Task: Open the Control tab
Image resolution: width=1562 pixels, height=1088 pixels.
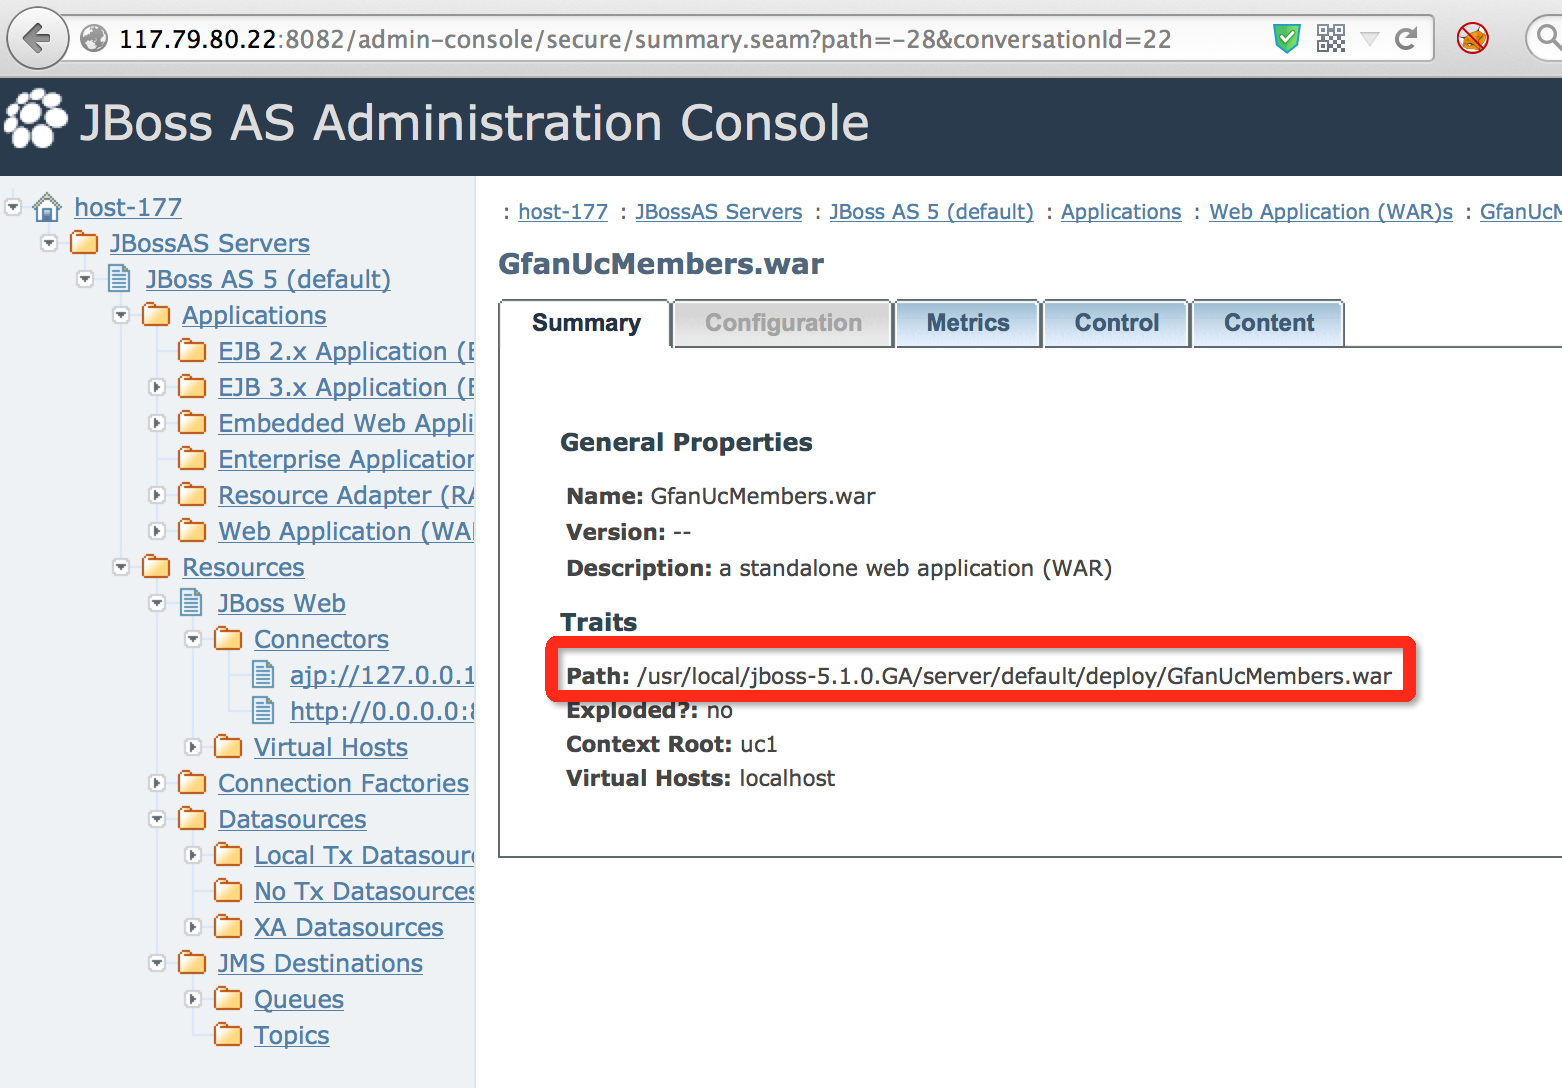Action: pos(1117,323)
